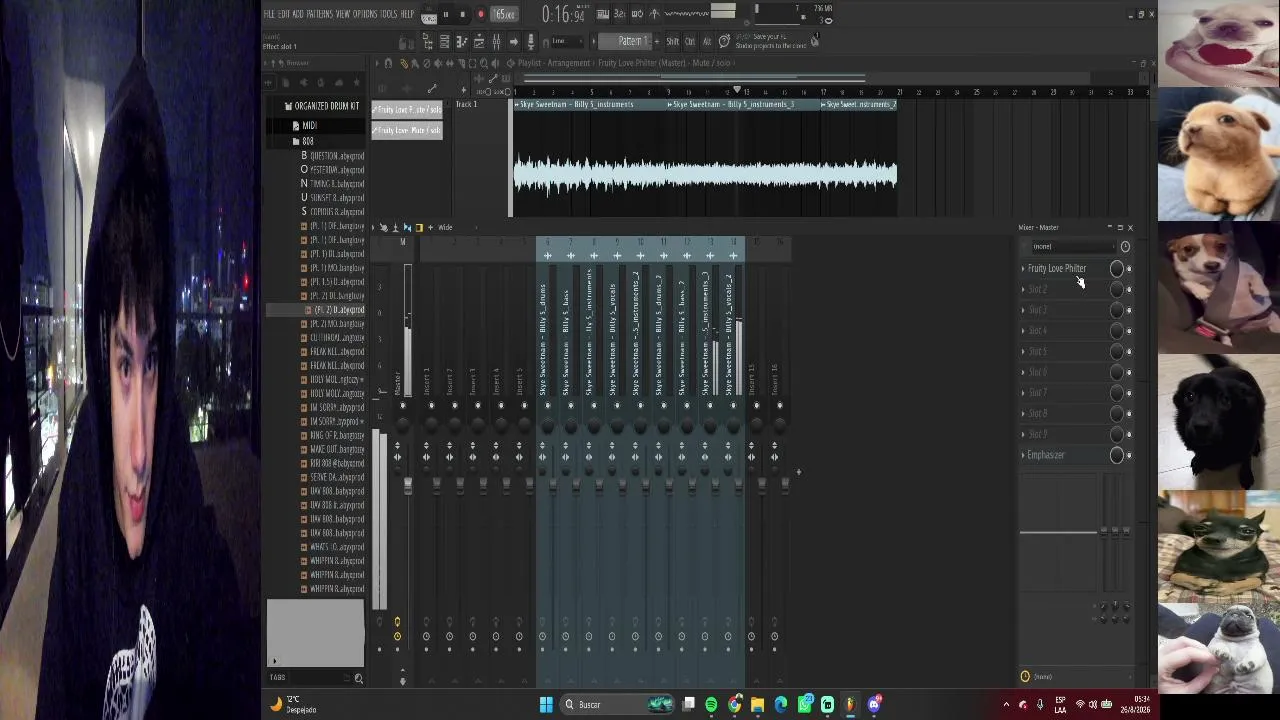Image resolution: width=1280 pixels, height=720 pixels.
Task: Open the piano roll from toolbar
Action: 462,41
